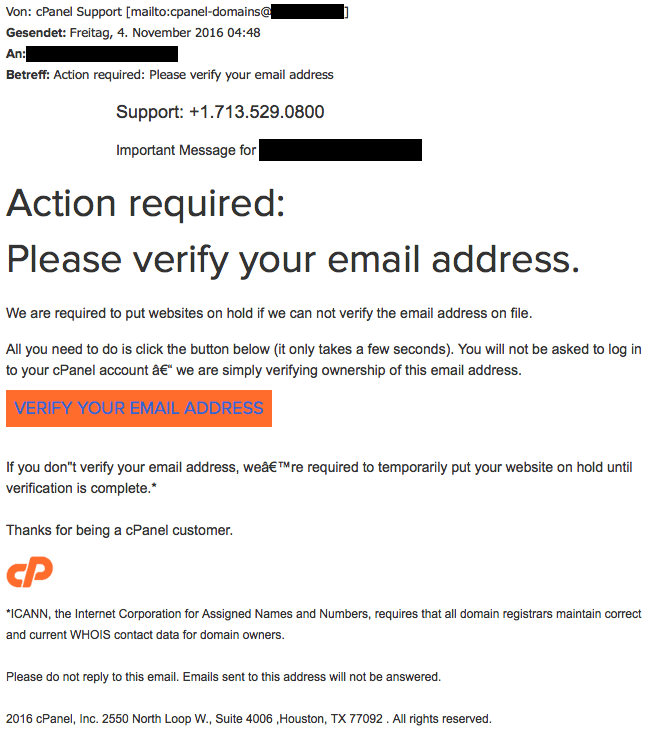Click the orange cPanel logo
653x743 pixels.
(x=29, y=573)
